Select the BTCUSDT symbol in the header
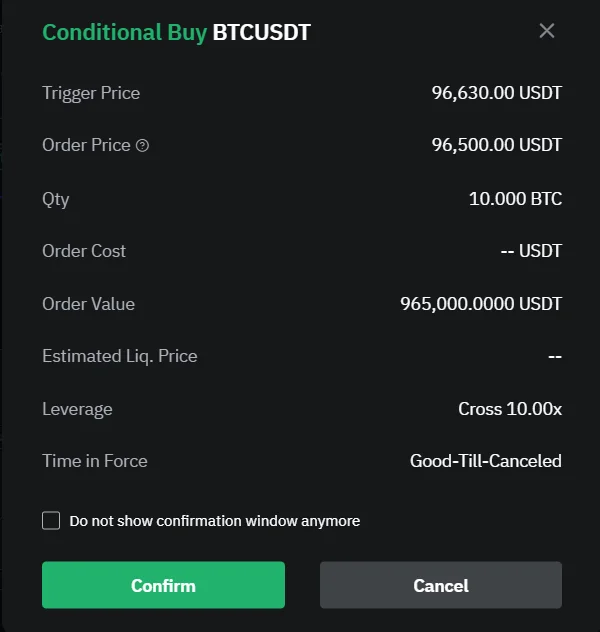This screenshot has height=632, width=600. 261,32
